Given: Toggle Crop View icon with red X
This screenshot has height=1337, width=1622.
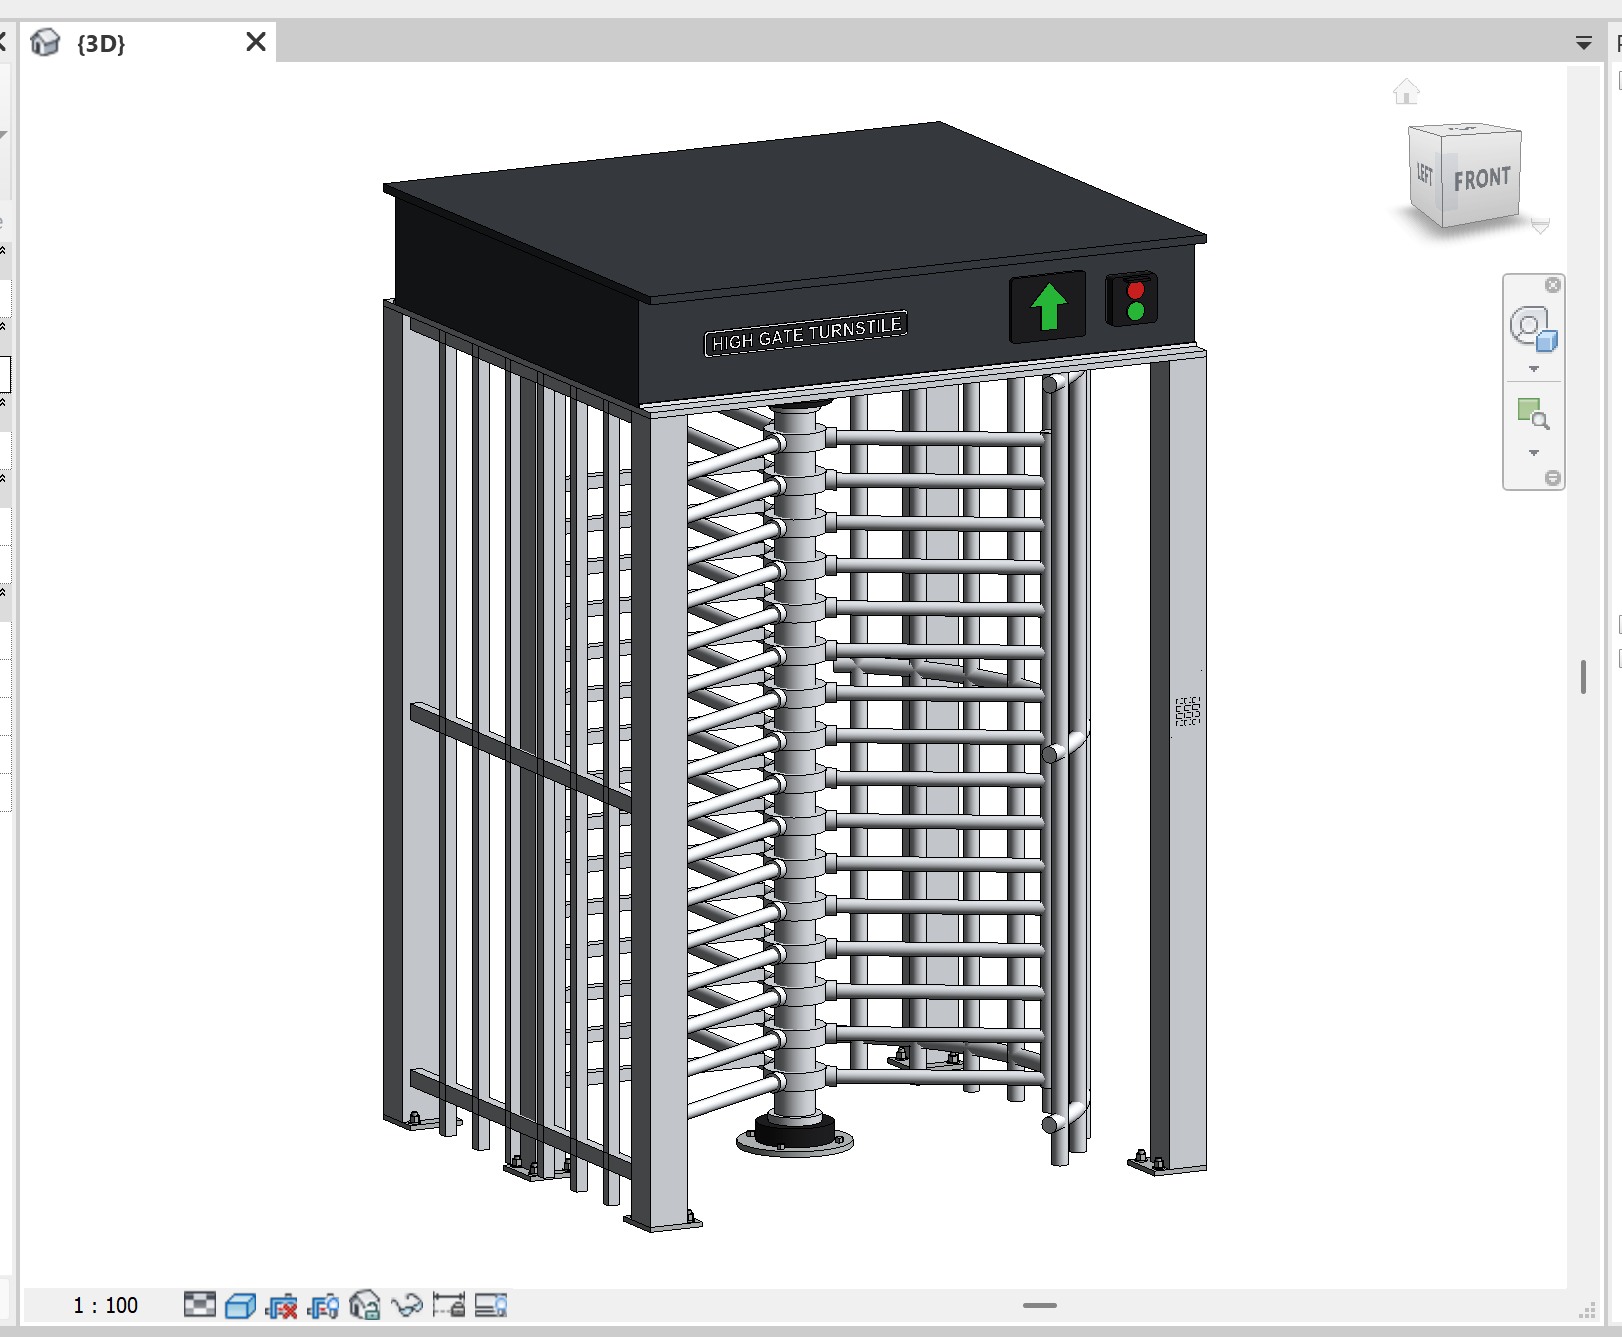Looking at the screenshot, I should point(282,1305).
